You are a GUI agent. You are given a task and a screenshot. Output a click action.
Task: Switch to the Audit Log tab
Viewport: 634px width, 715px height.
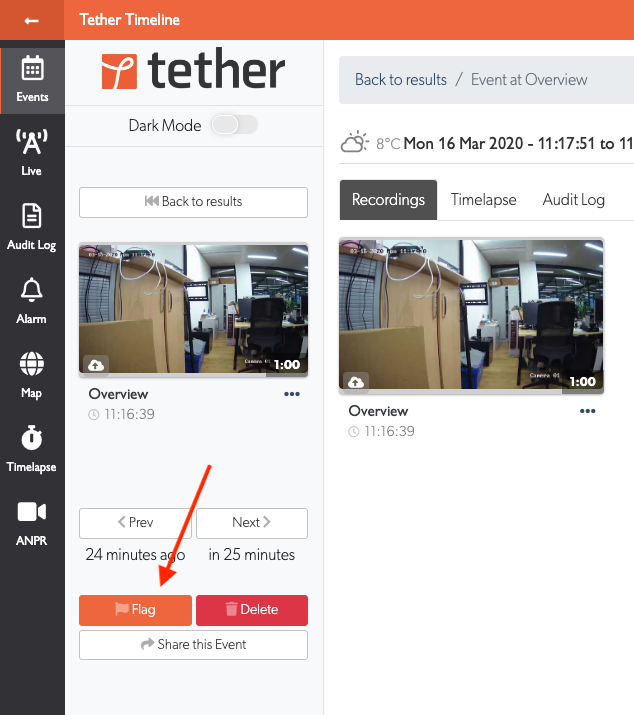point(573,200)
